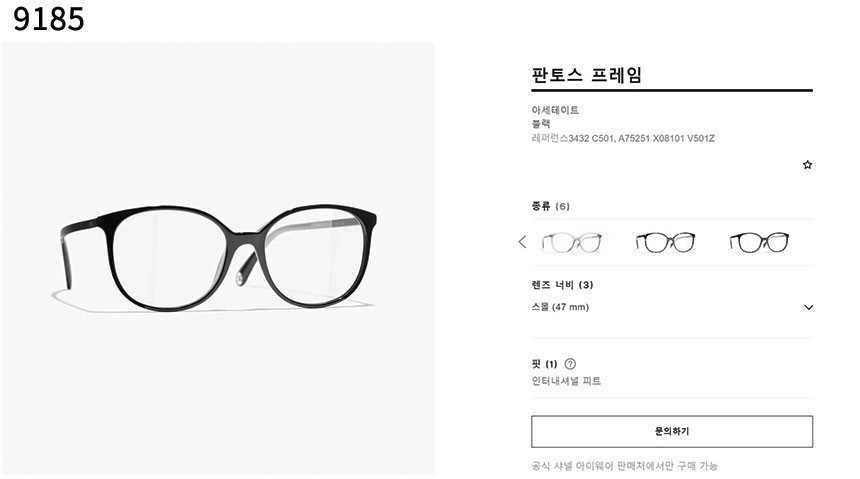Select the tortoise frame variant thumbnail
This screenshot has width=860, height=479.
(x=665, y=242)
